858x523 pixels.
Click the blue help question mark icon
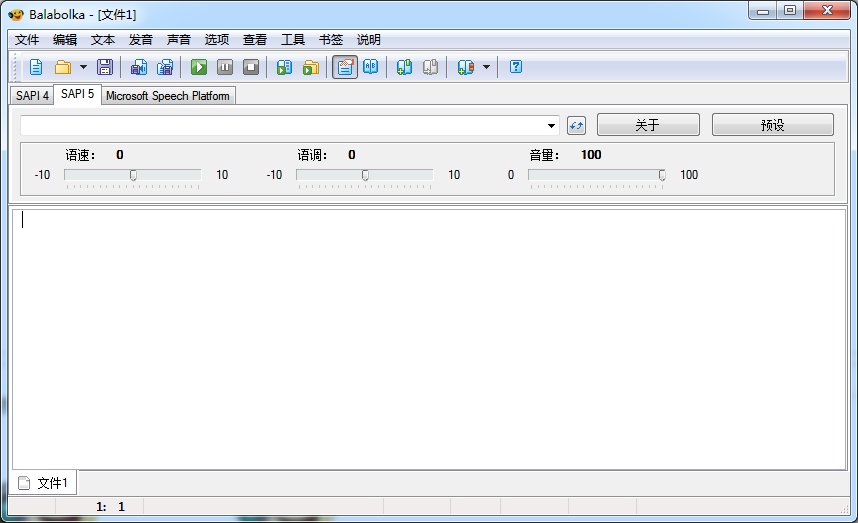pos(515,67)
